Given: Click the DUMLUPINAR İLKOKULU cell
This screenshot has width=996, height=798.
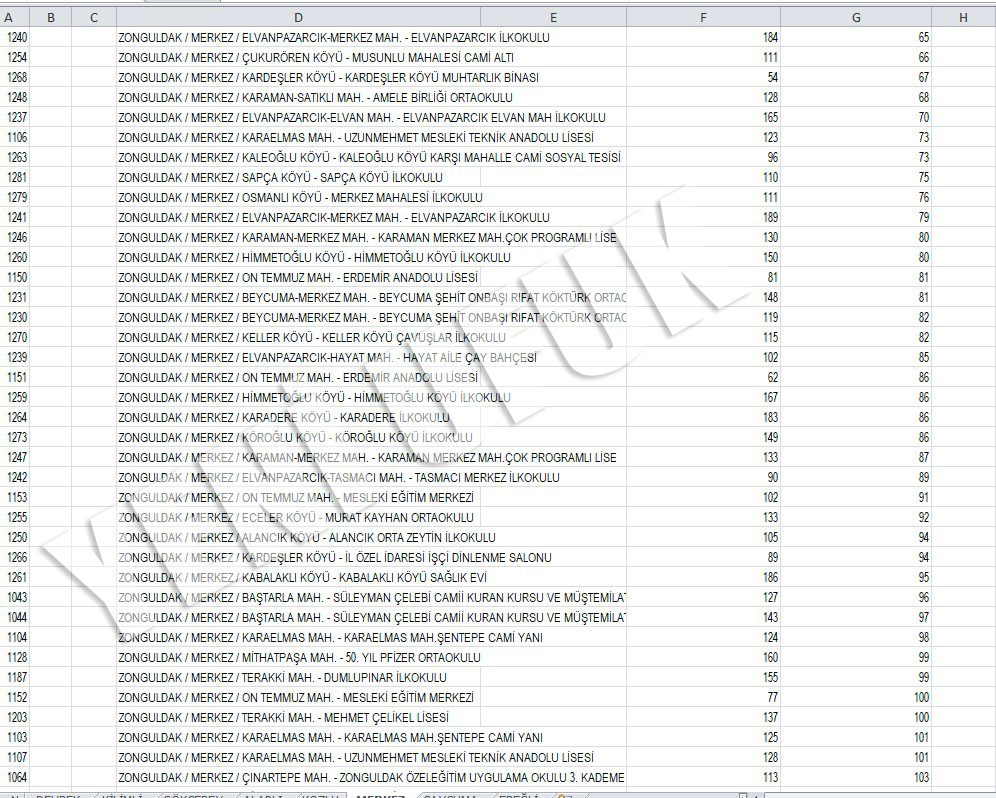Looking at the screenshot, I should pyautogui.click(x=282, y=678).
